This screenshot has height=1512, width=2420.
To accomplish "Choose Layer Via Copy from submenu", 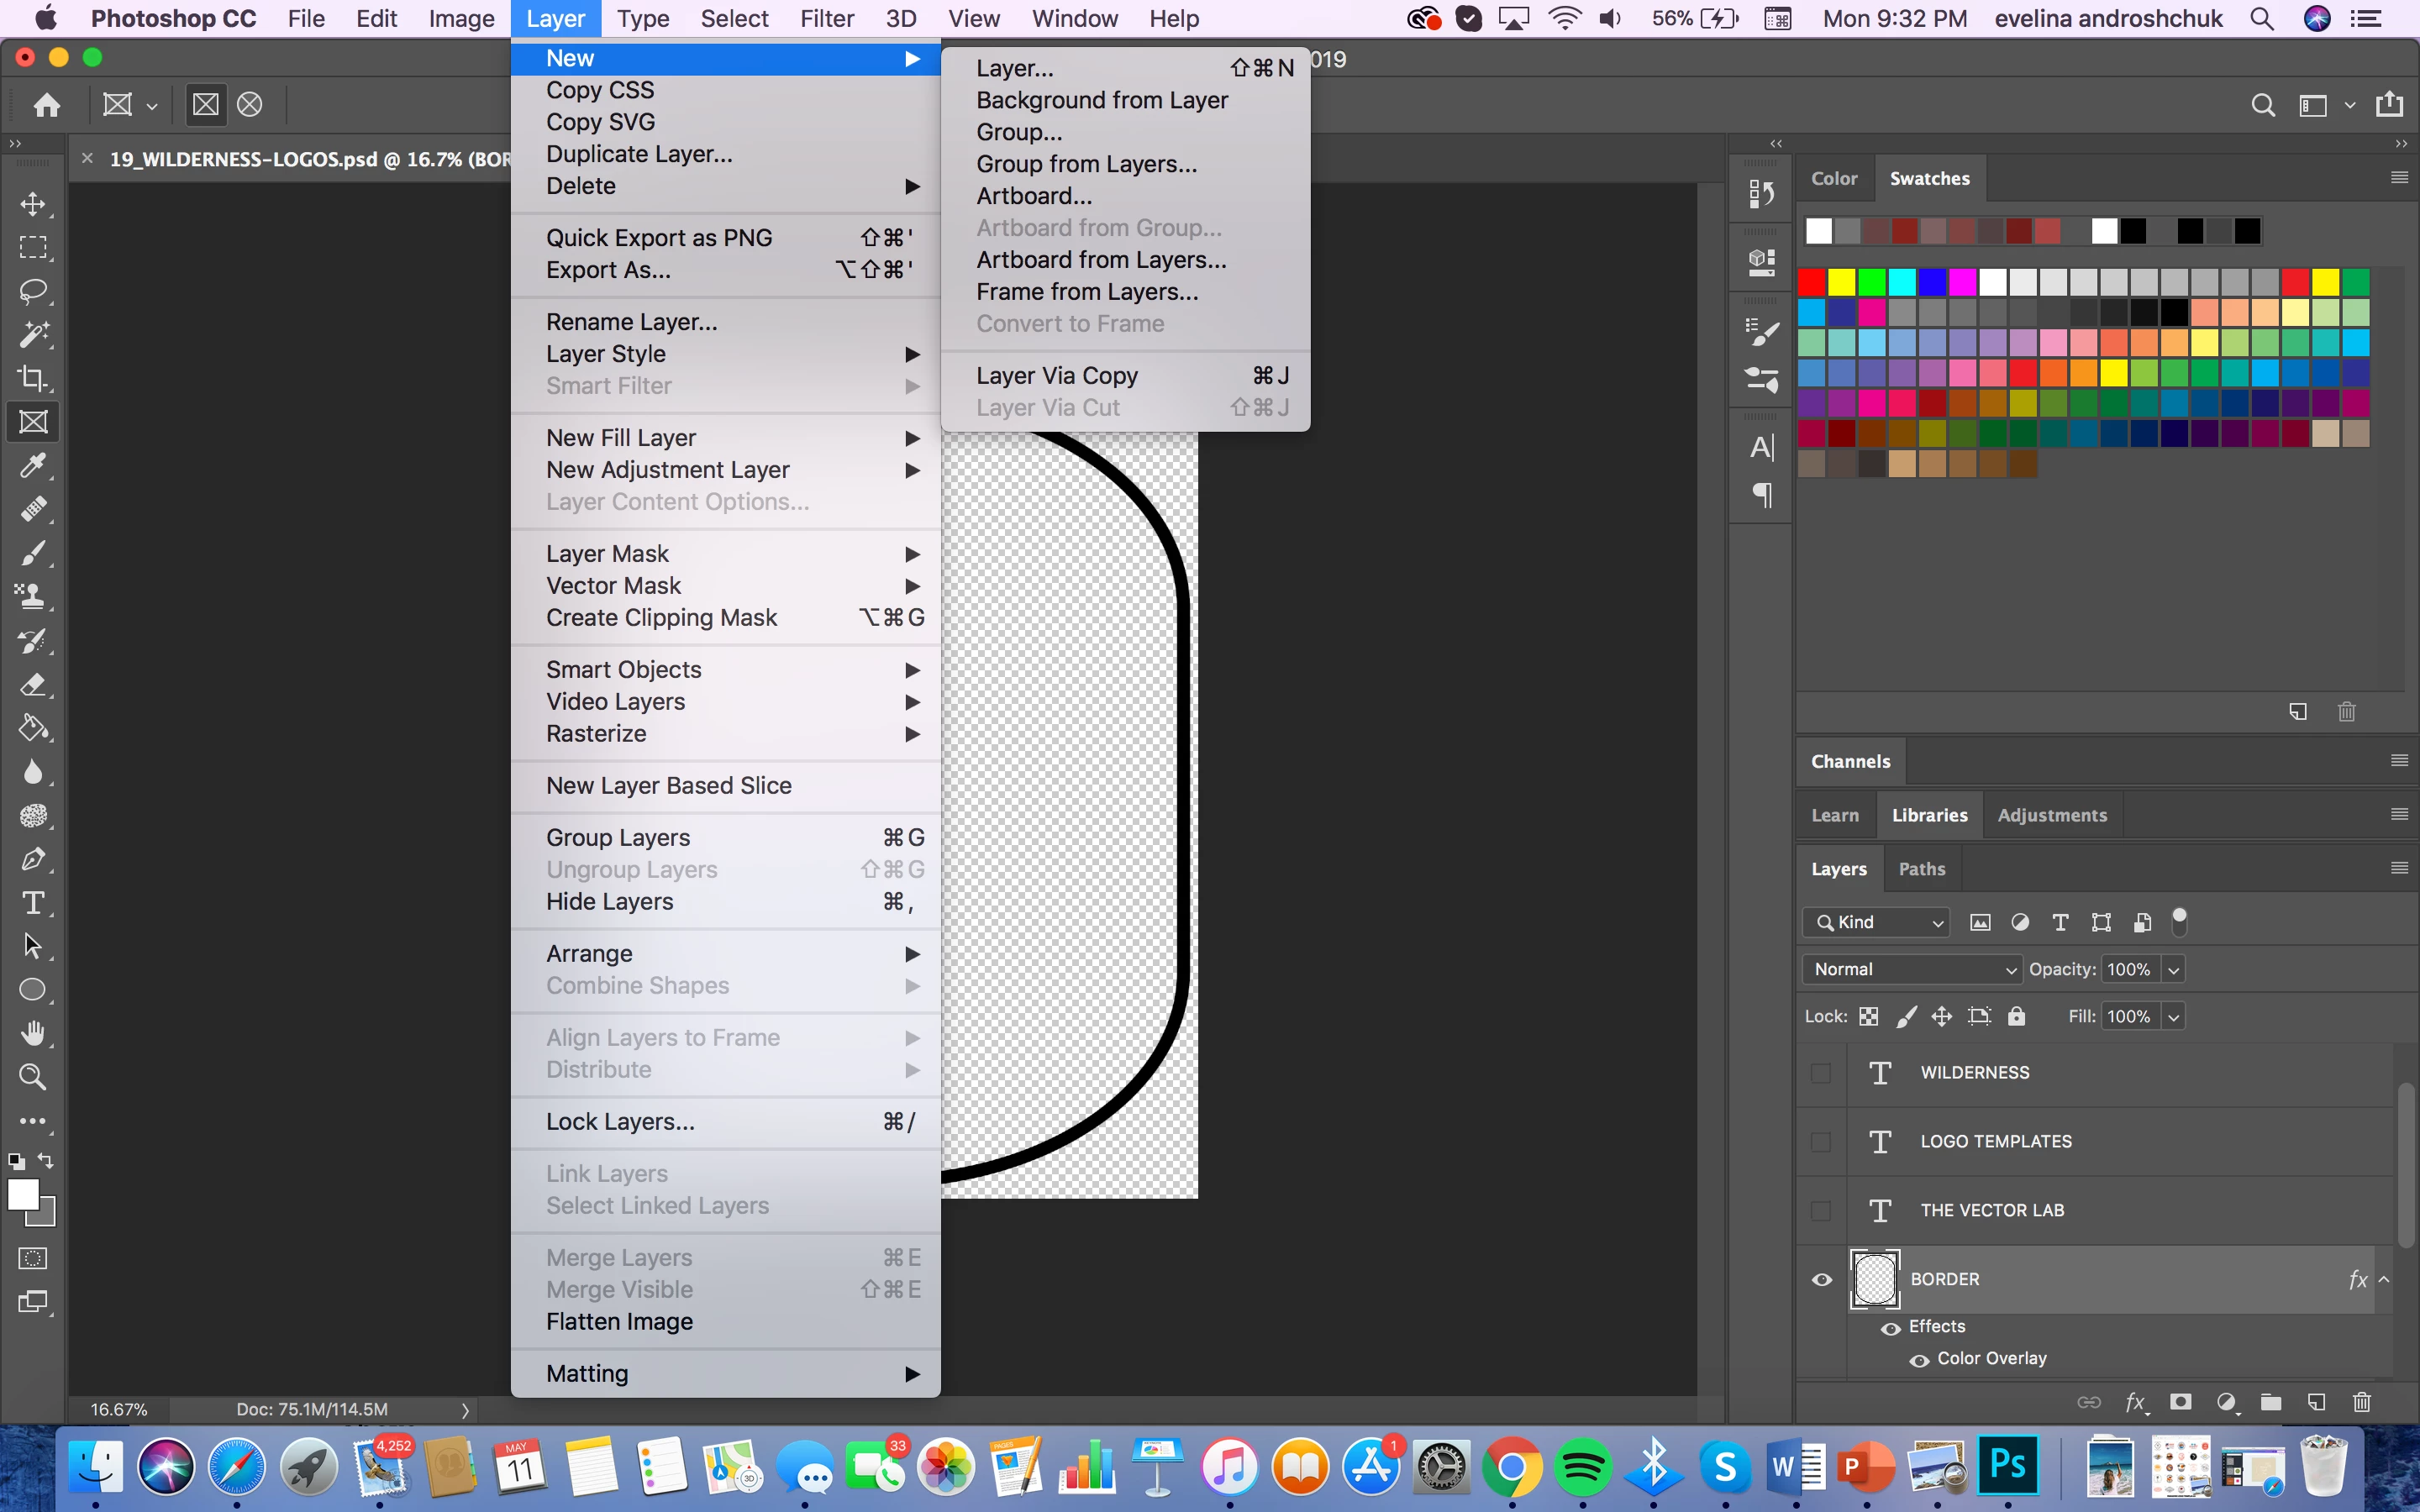I will (1057, 375).
